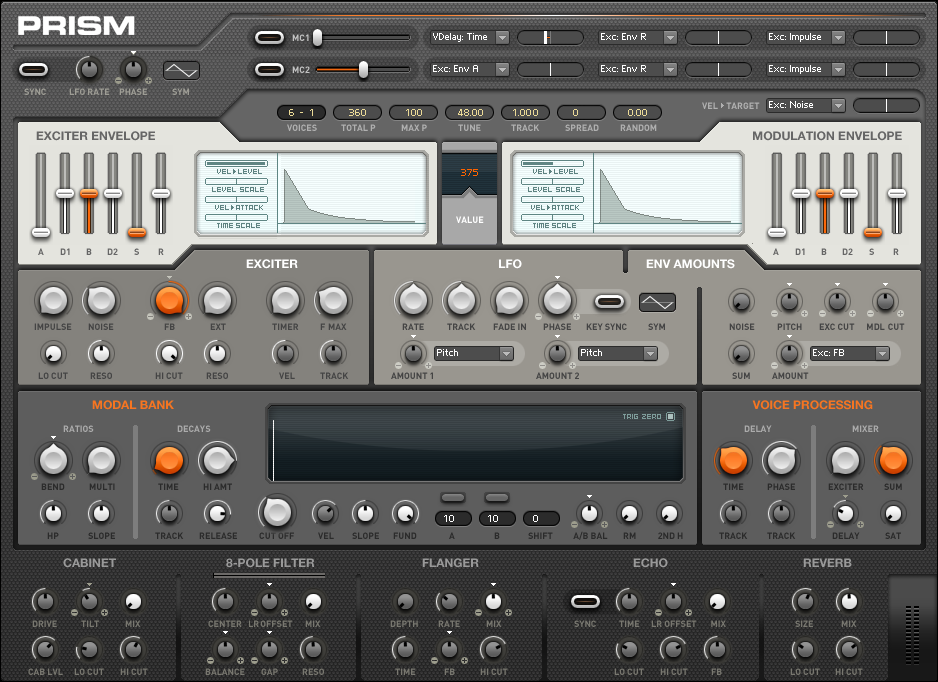Expand the Exc: FB amount dropdown
The image size is (938, 682).
click(x=849, y=353)
